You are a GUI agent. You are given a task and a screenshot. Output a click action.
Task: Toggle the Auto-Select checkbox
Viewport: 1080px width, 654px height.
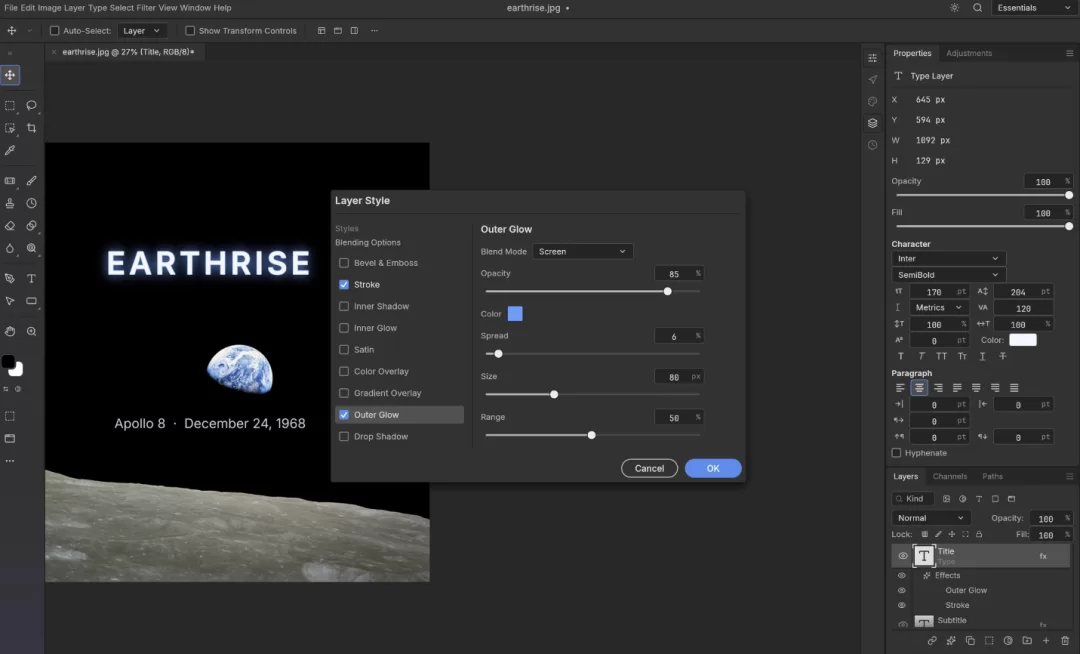click(x=54, y=30)
